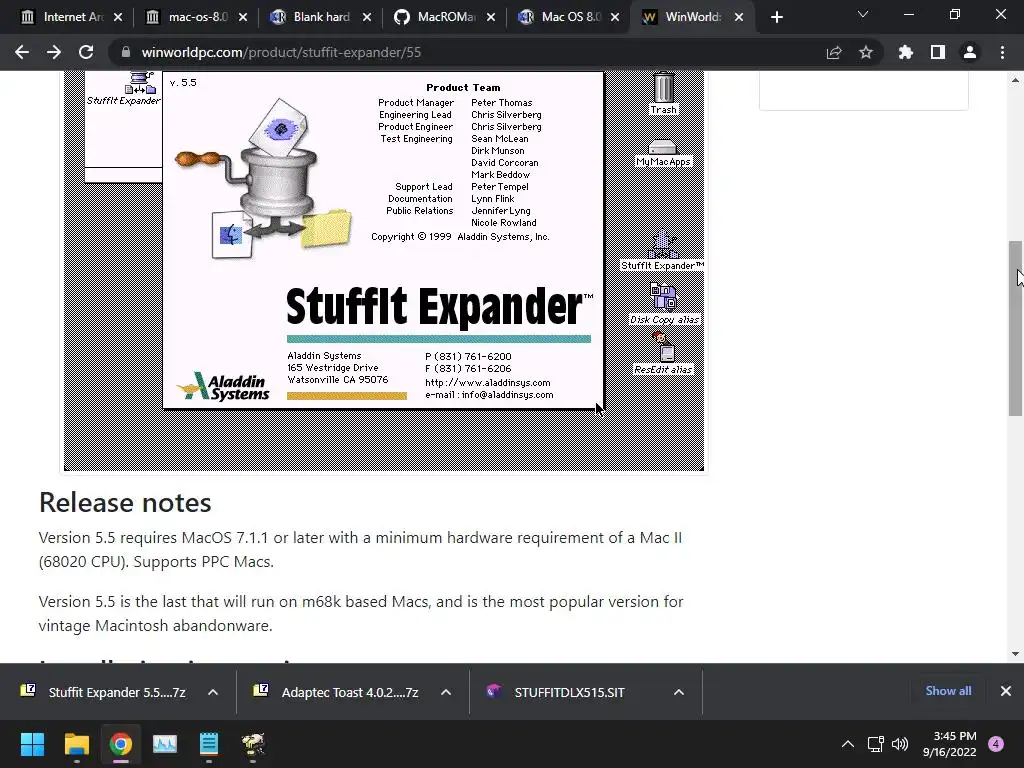Close the Internet Archive tab
Screen dimensions: 1024x768
tap(118, 17)
